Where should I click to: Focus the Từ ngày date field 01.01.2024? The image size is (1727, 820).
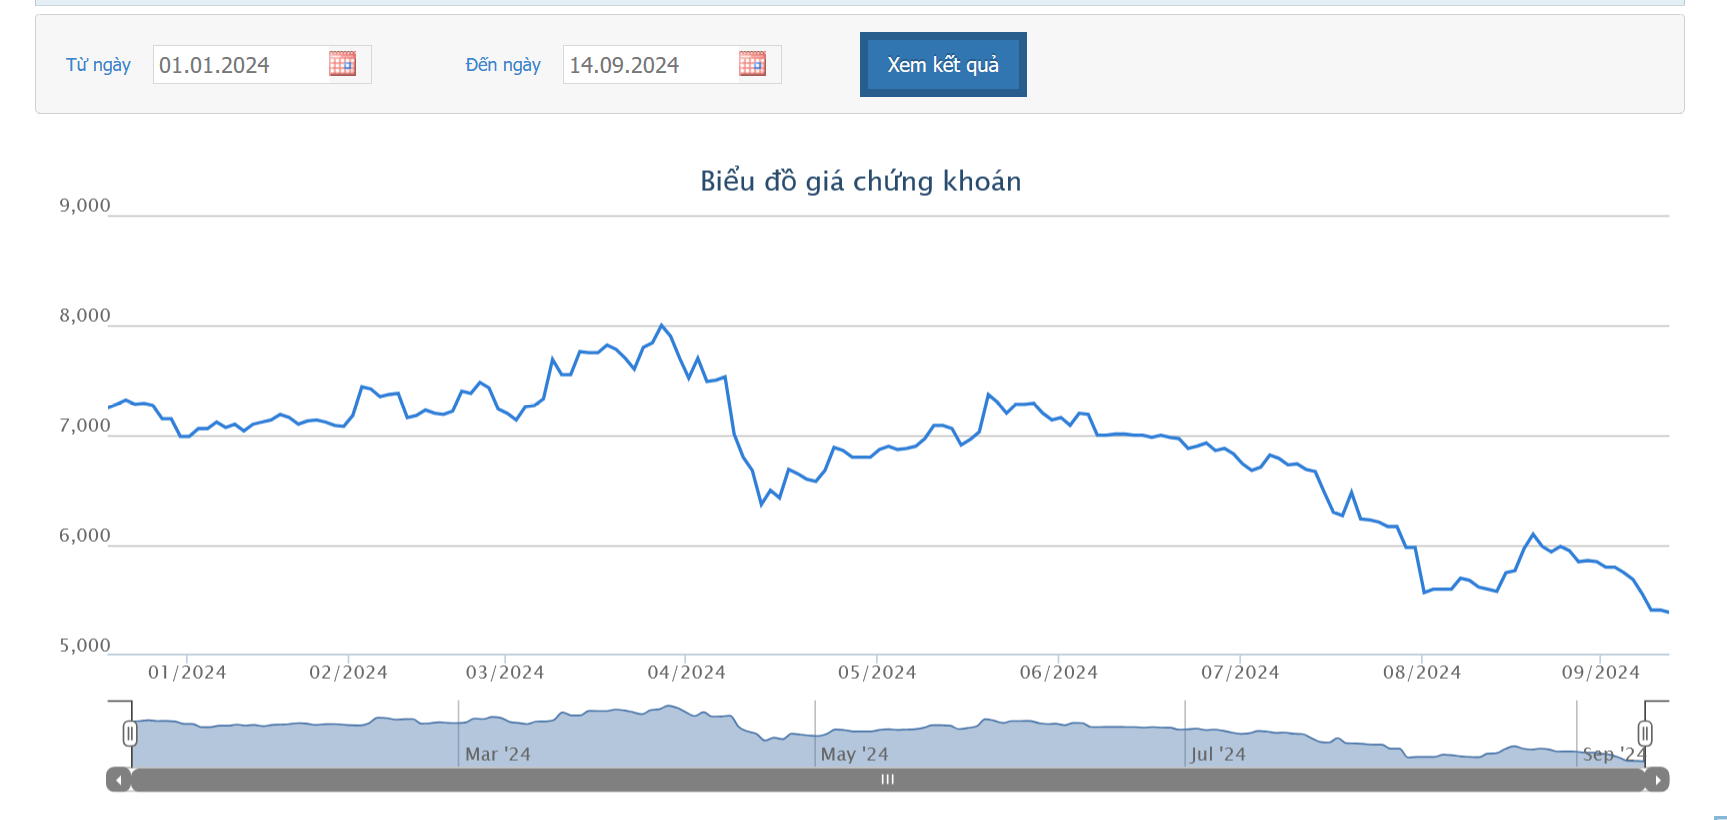pos(262,65)
